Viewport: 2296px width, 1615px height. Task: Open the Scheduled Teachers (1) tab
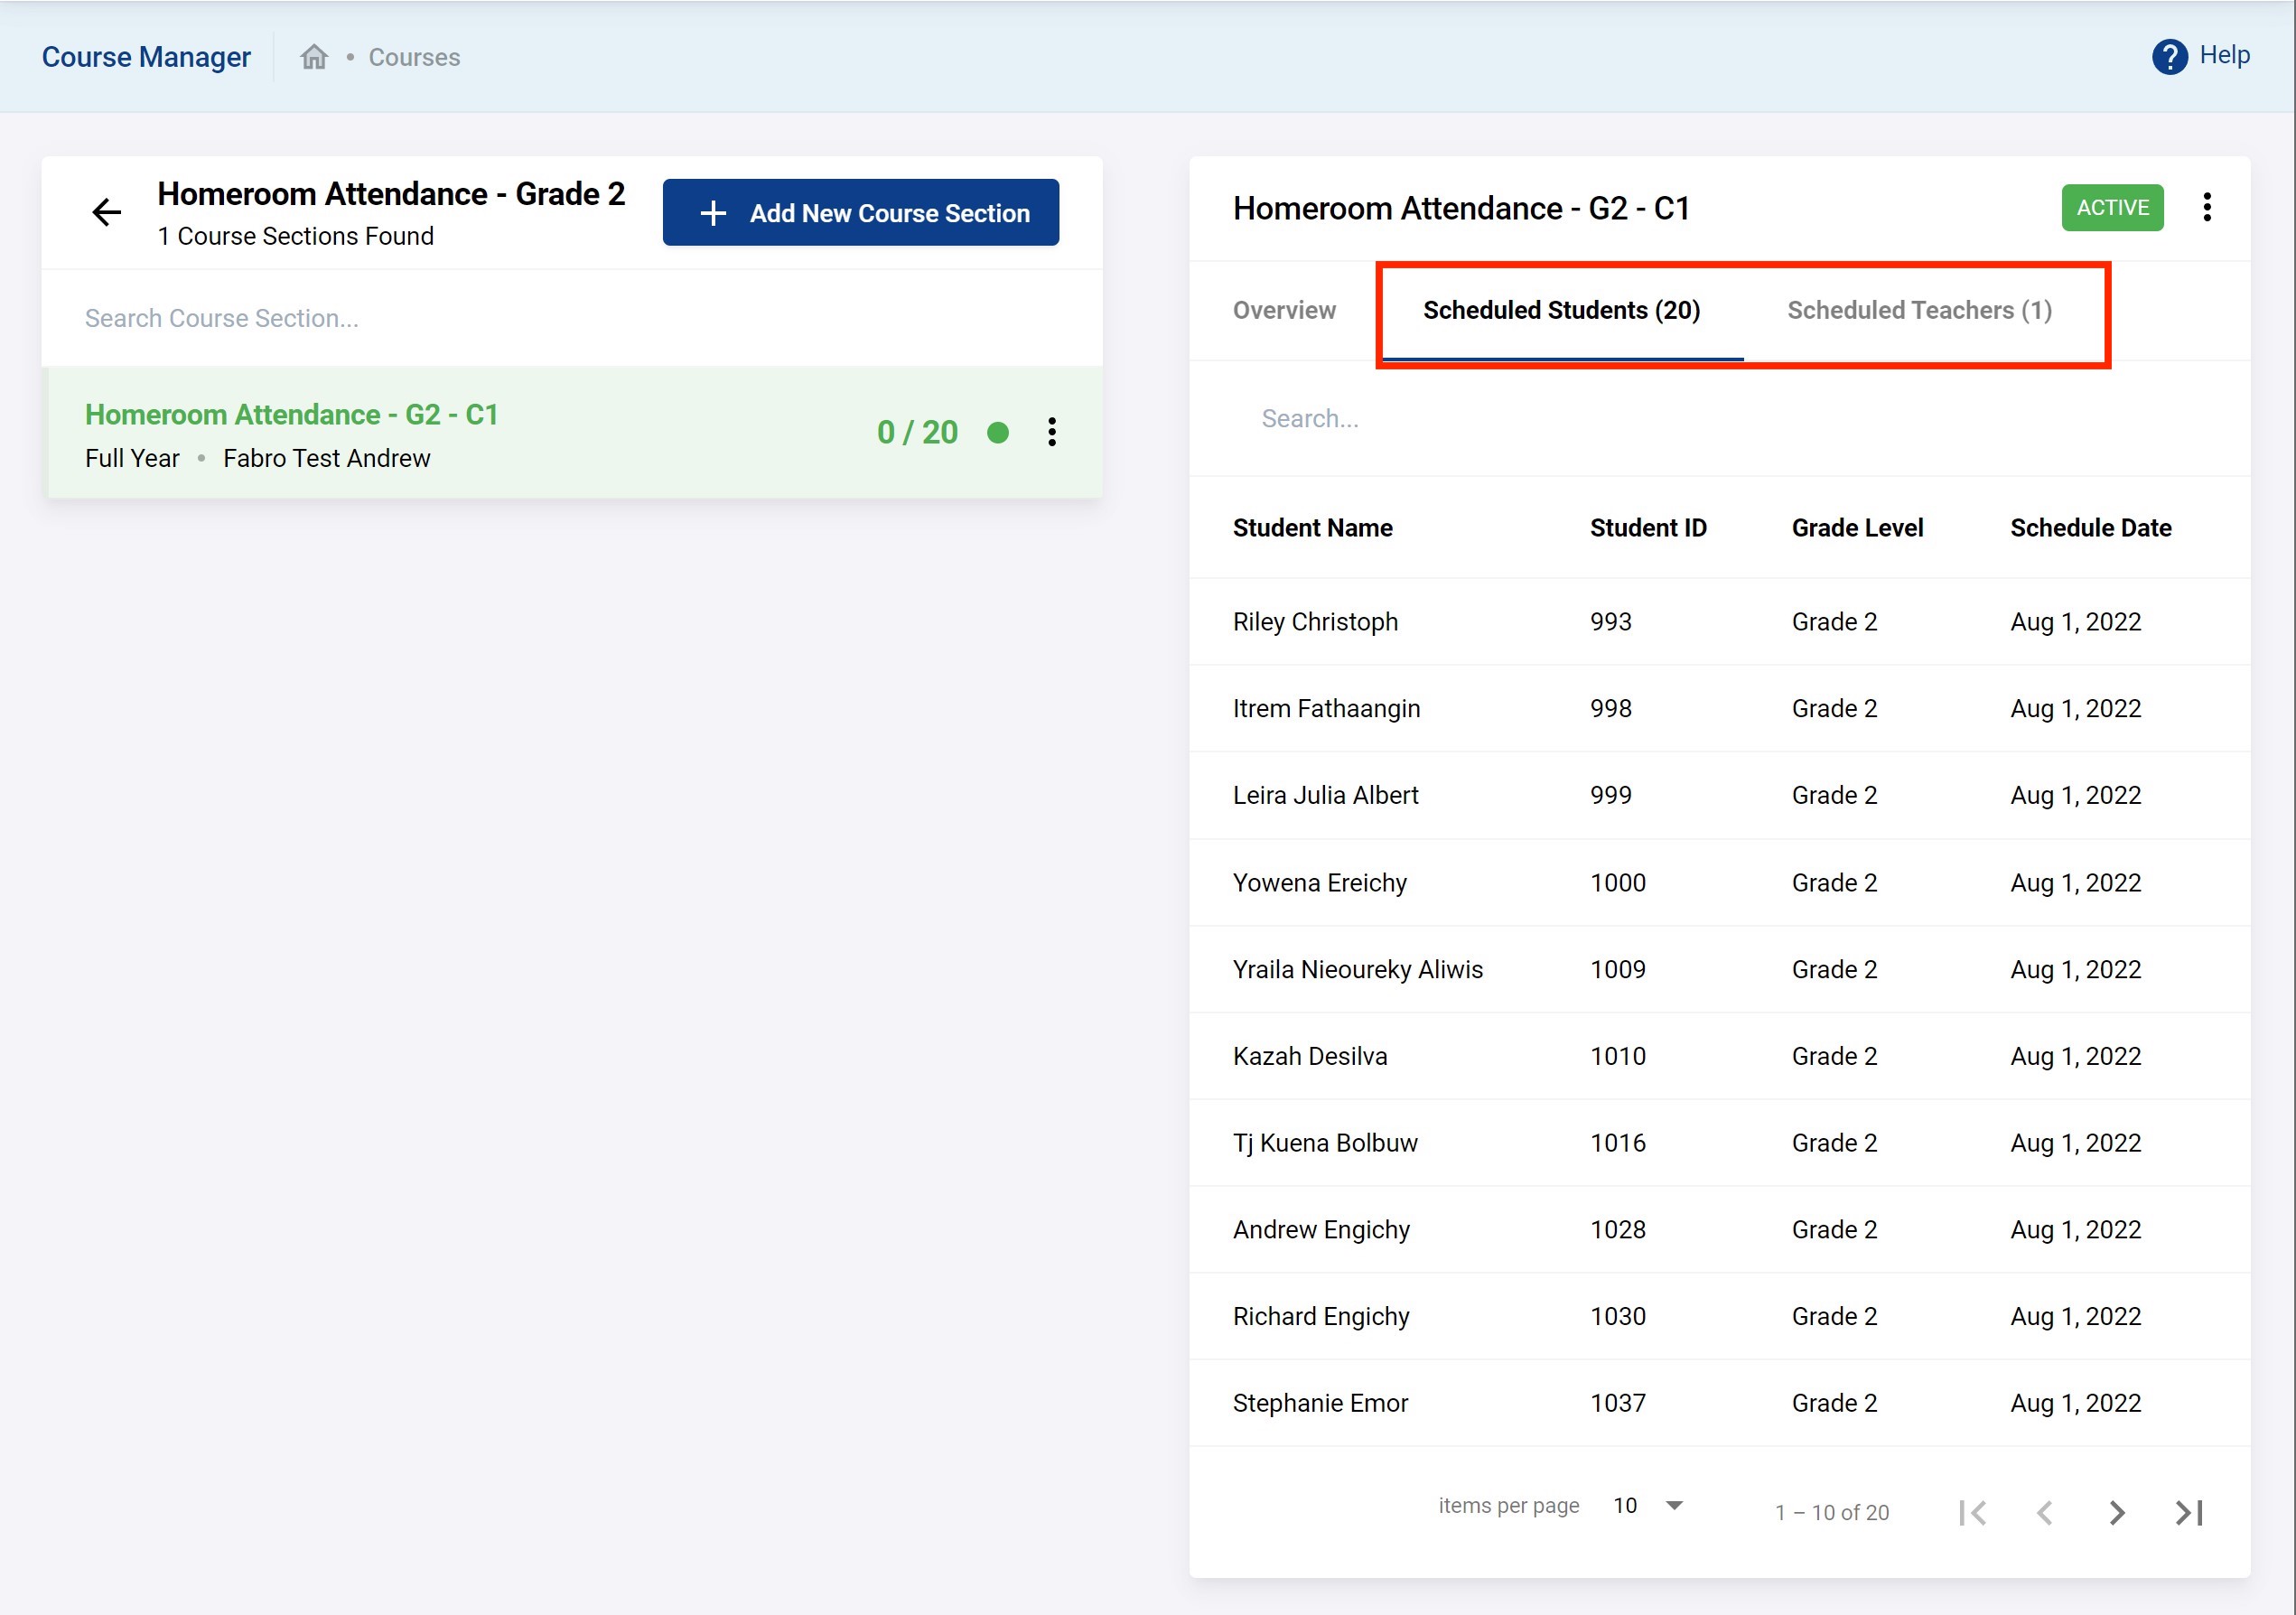(1919, 310)
